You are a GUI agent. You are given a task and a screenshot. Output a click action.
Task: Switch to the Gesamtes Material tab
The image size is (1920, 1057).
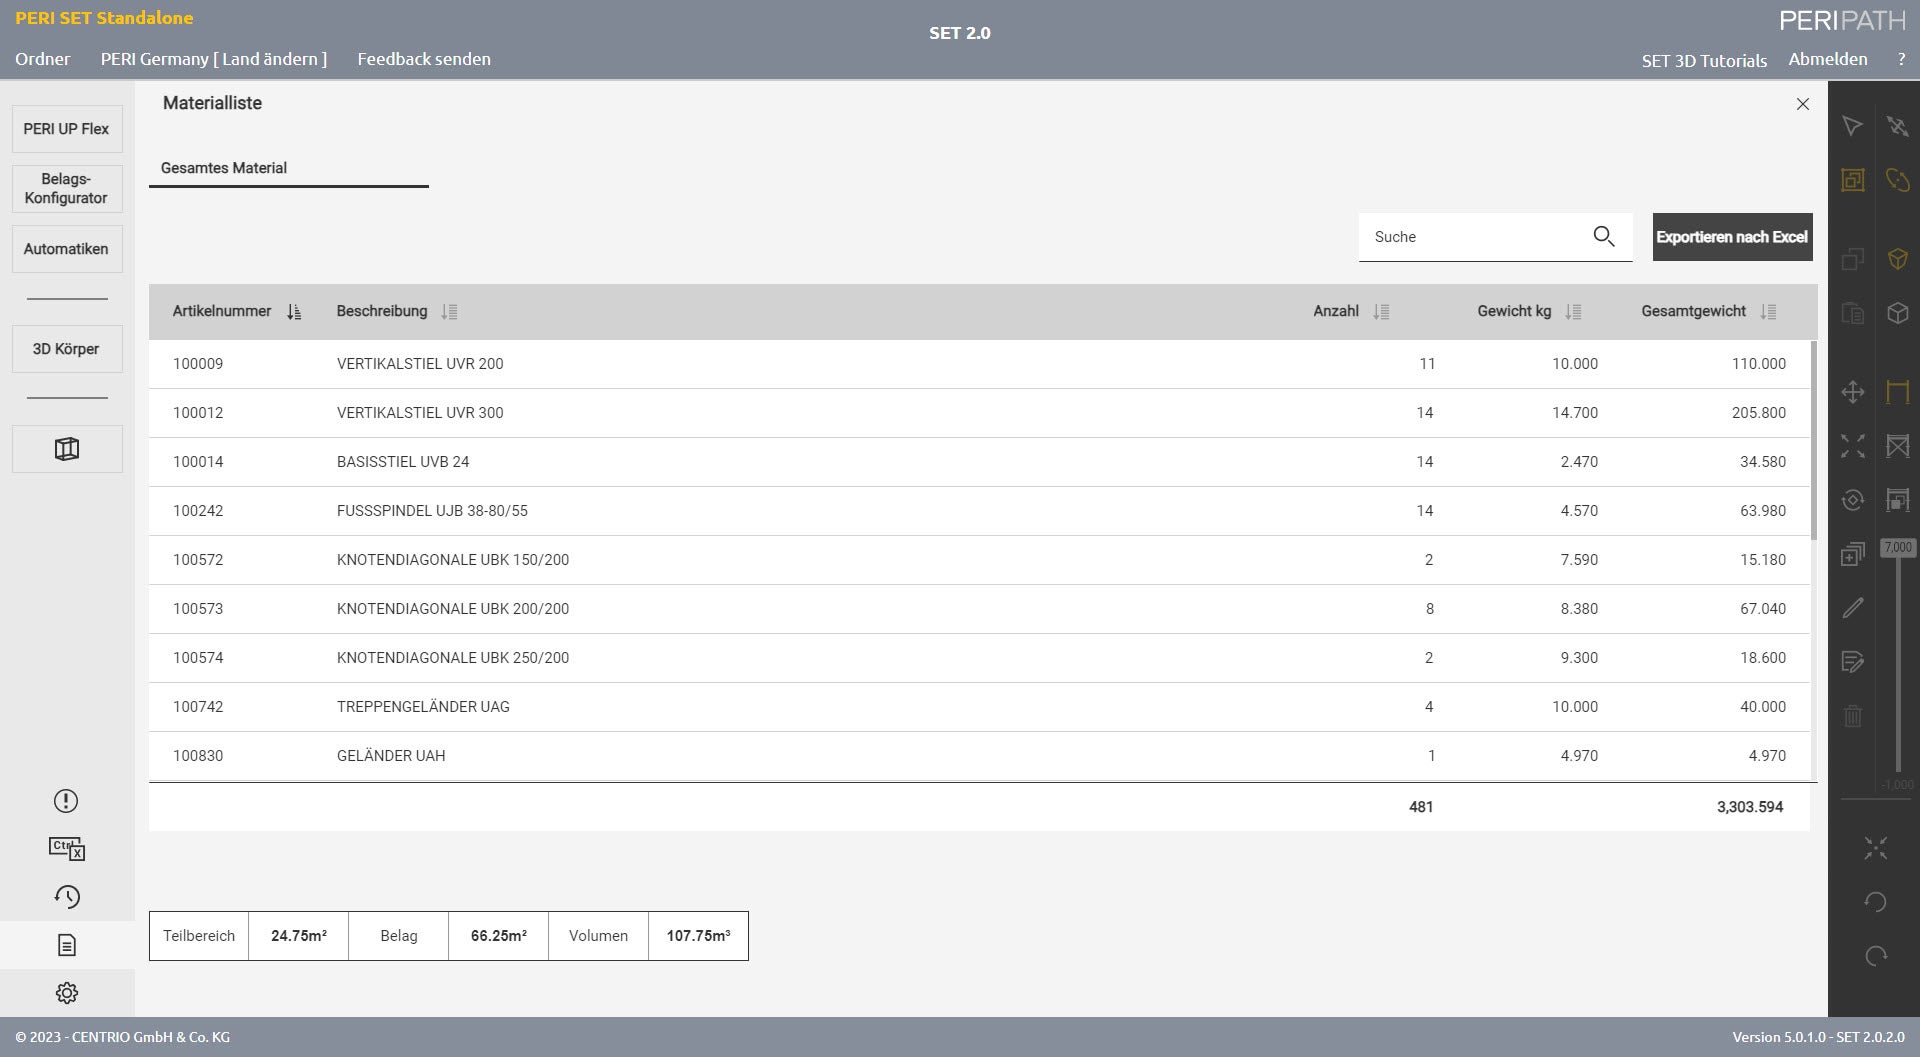click(x=224, y=168)
